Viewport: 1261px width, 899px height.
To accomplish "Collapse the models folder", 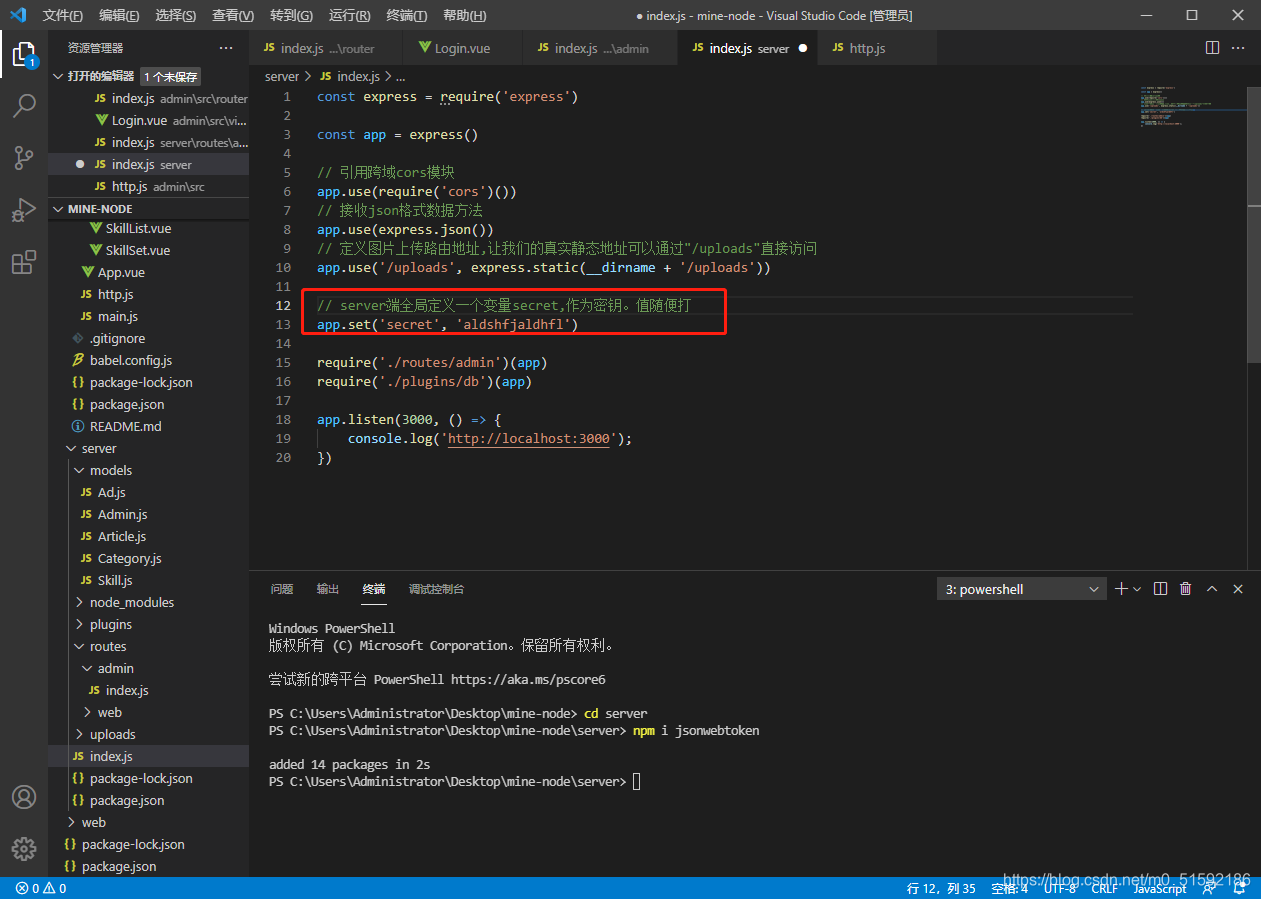I will coord(110,470).
